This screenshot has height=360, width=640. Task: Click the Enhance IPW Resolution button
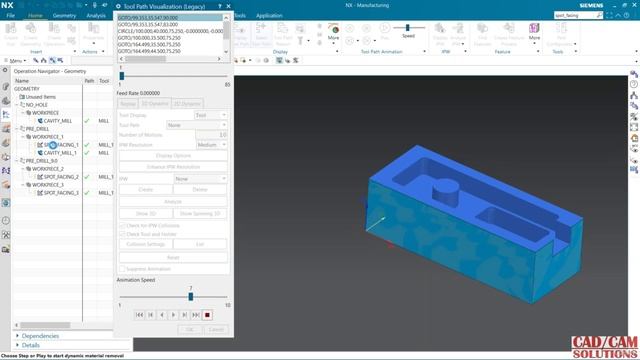pyautogui.click(x=173, y=167)
